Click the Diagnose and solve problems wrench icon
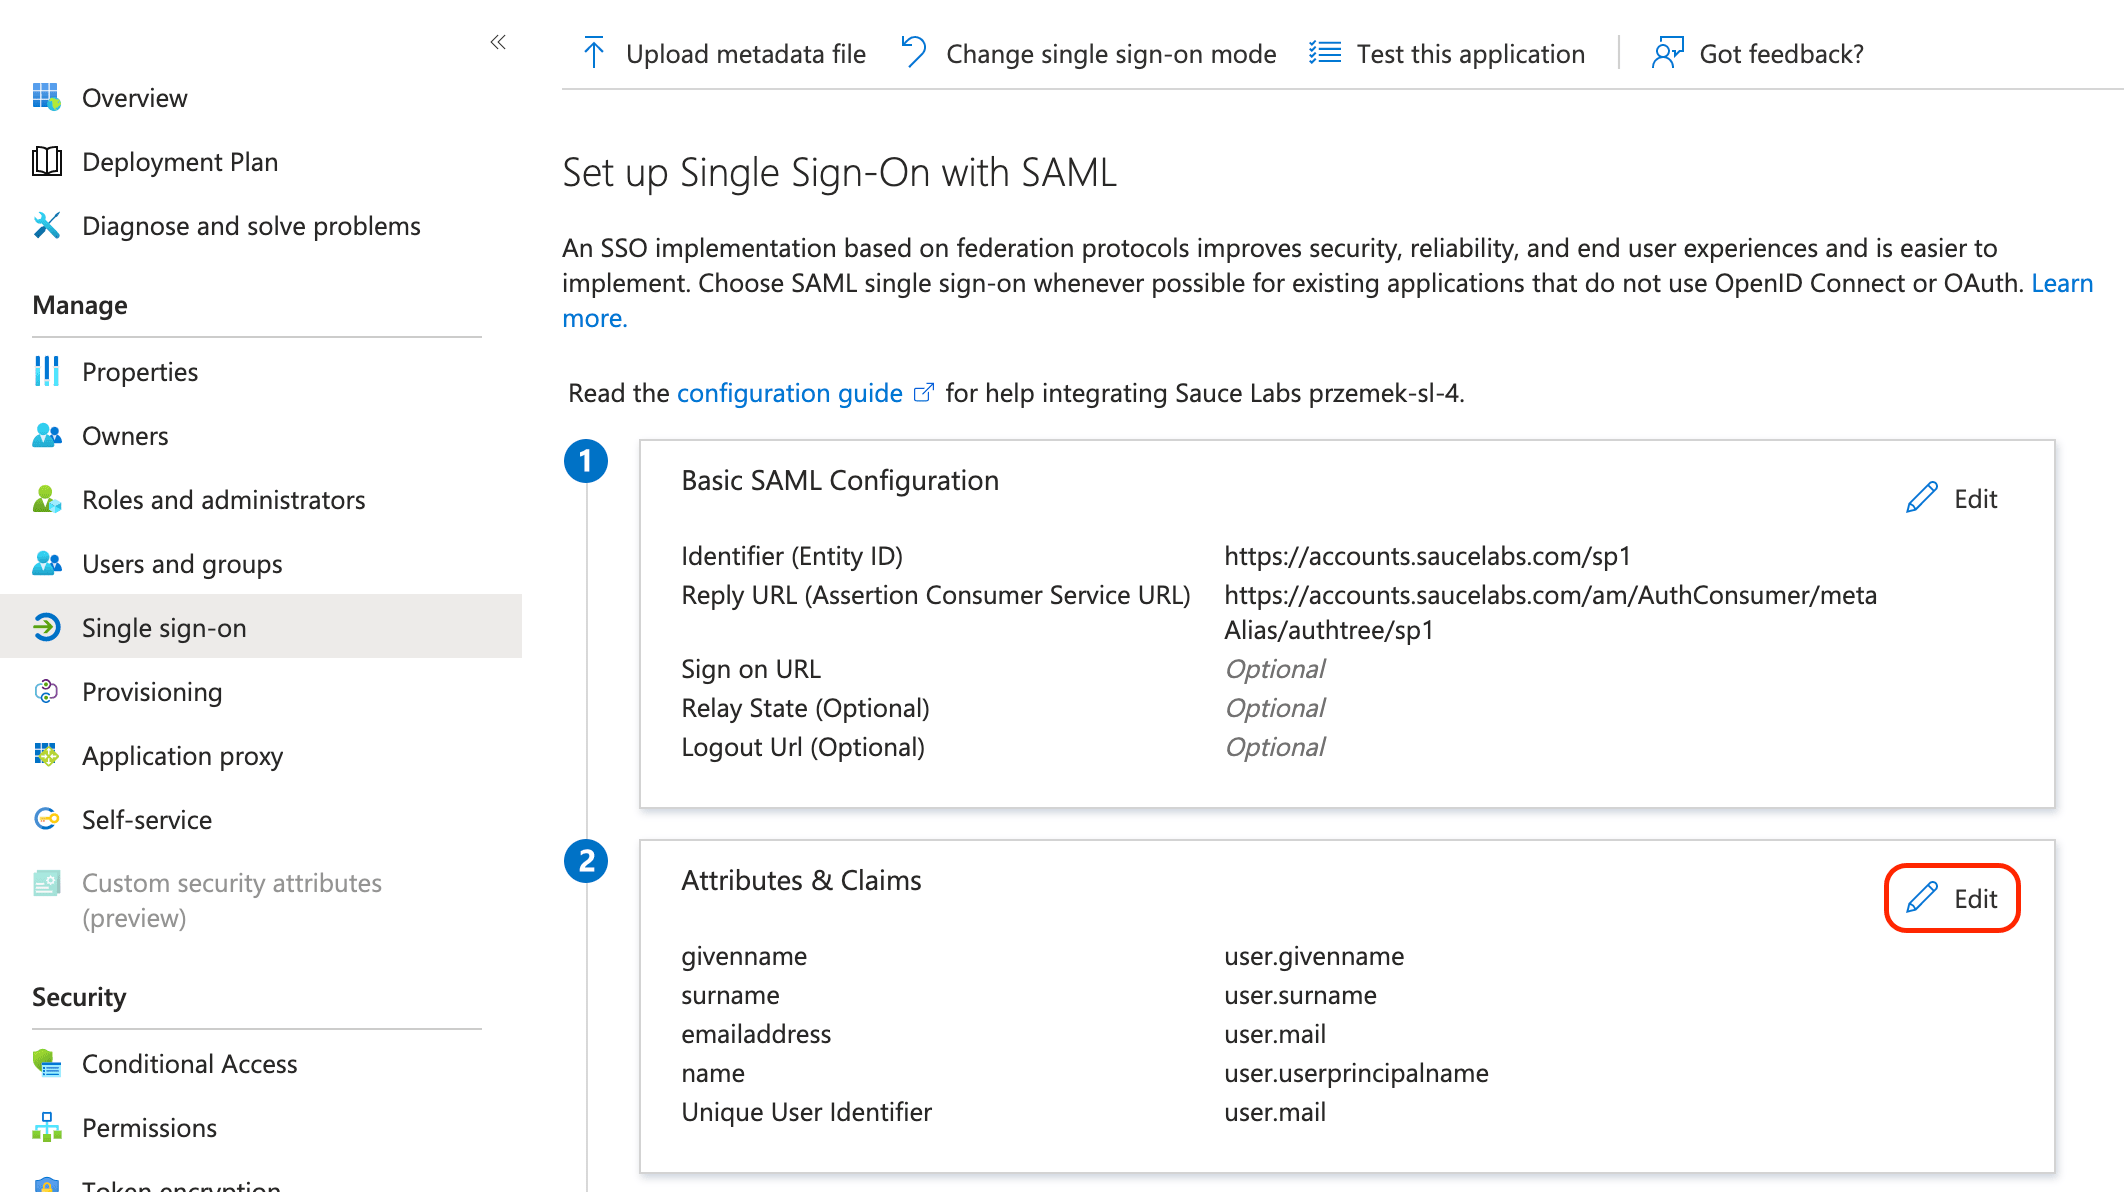The image size is (2124, 1192). click(x=46, y=226)
